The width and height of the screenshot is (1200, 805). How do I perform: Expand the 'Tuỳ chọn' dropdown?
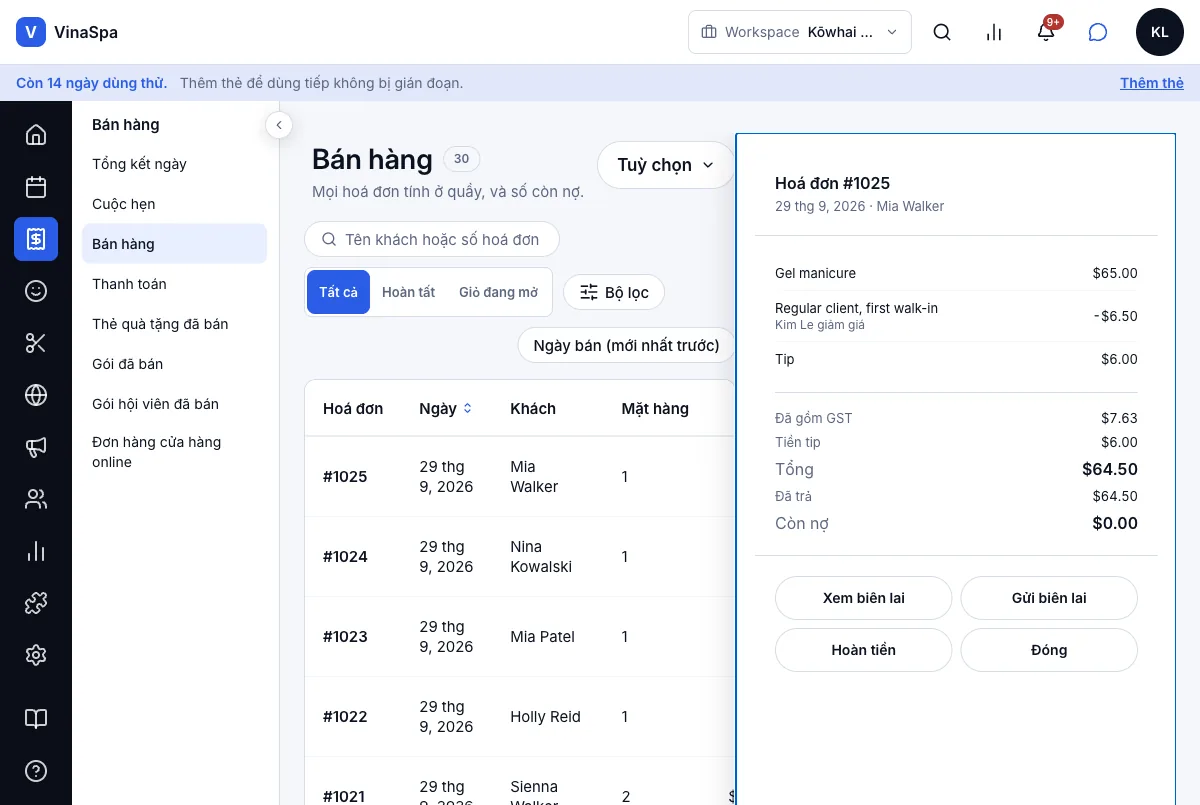(x=666, y=165)
